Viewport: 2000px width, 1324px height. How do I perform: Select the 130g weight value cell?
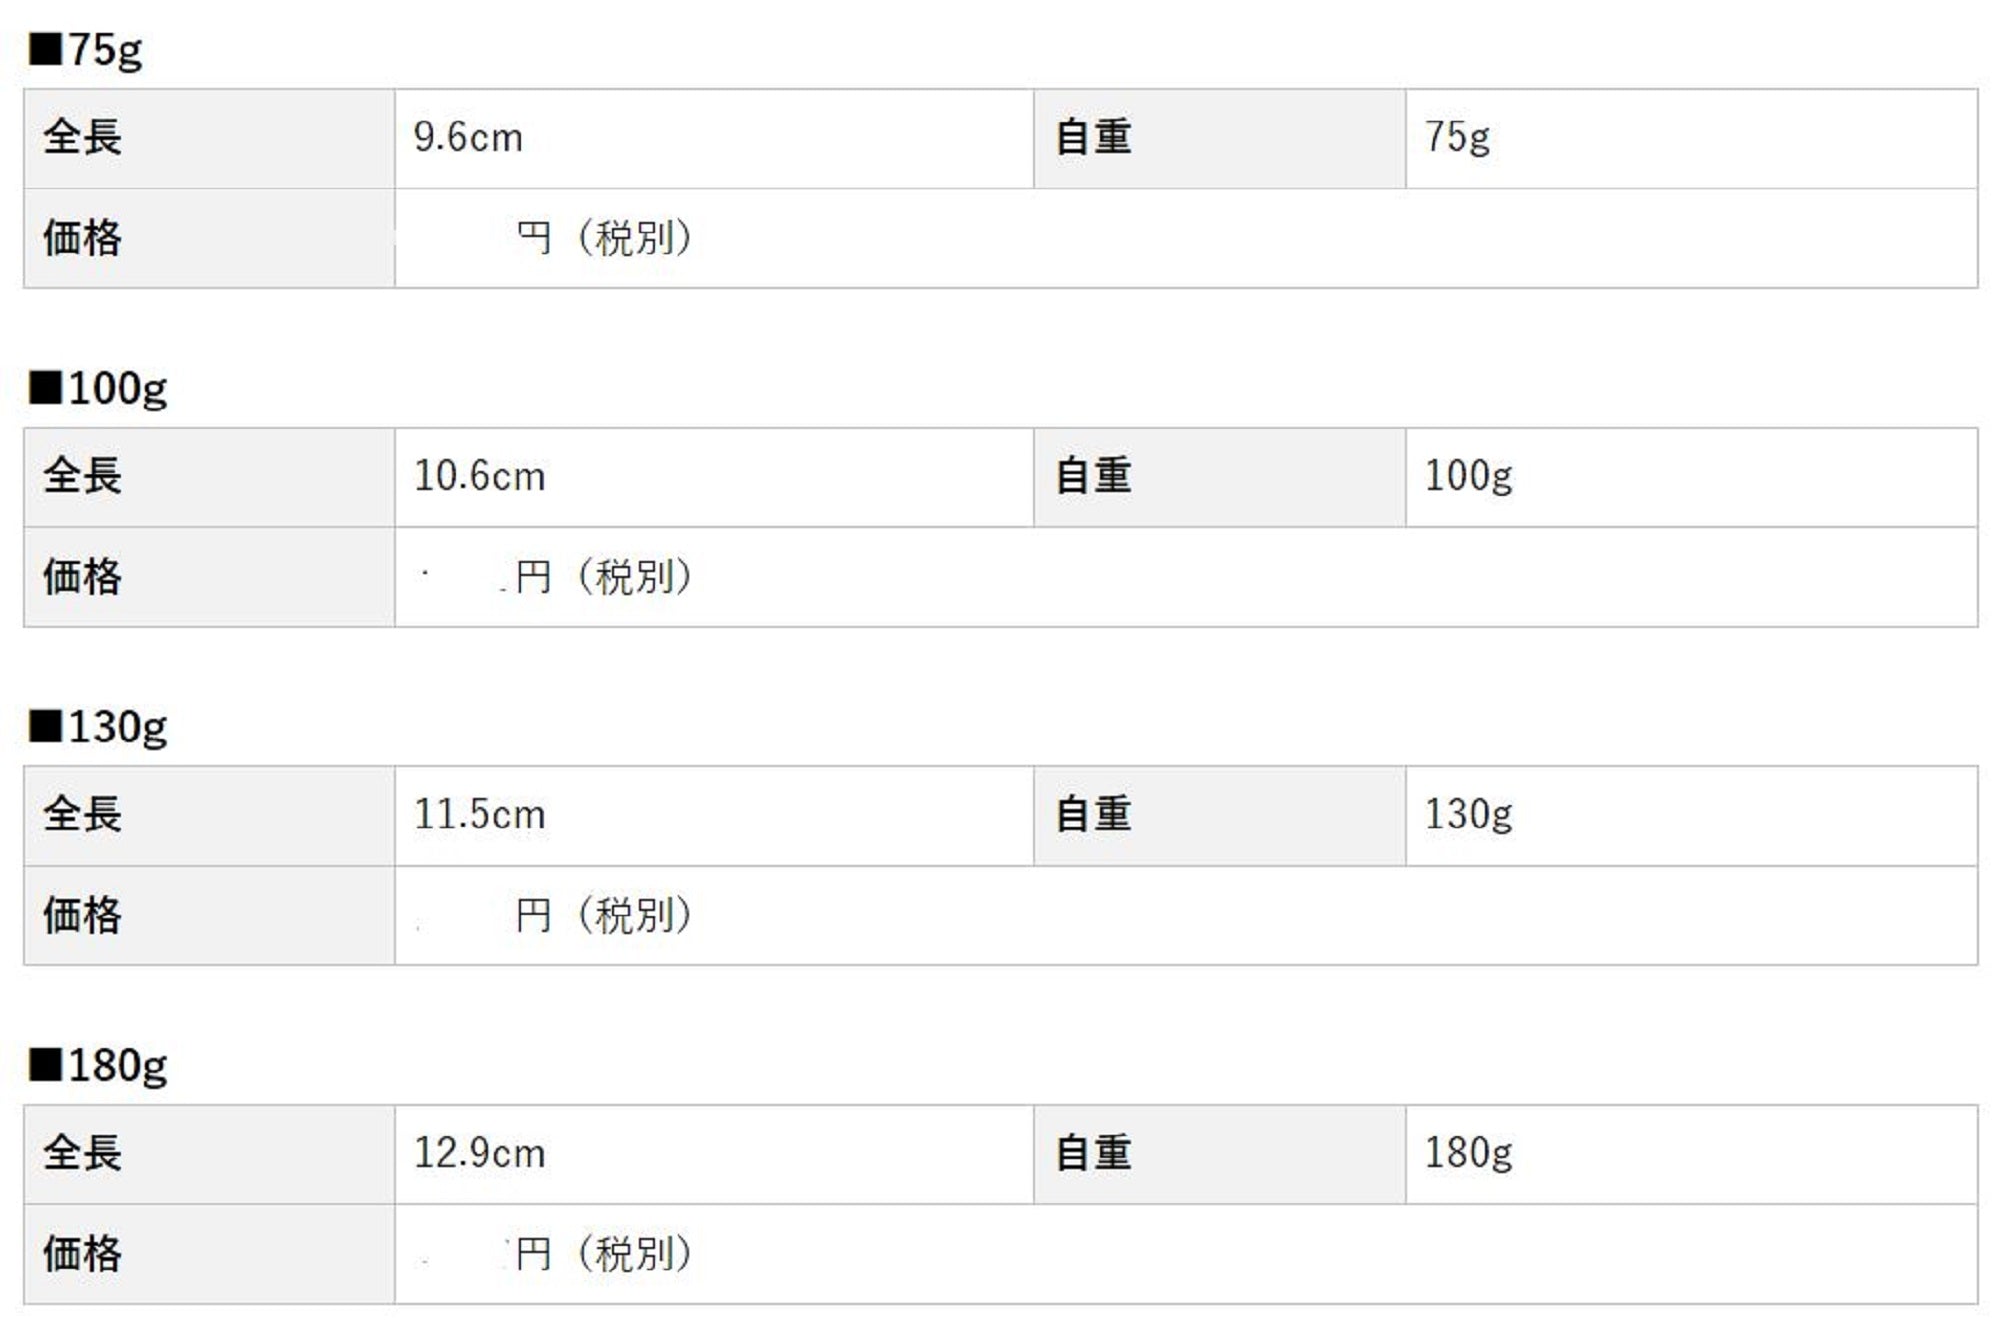1468,815
